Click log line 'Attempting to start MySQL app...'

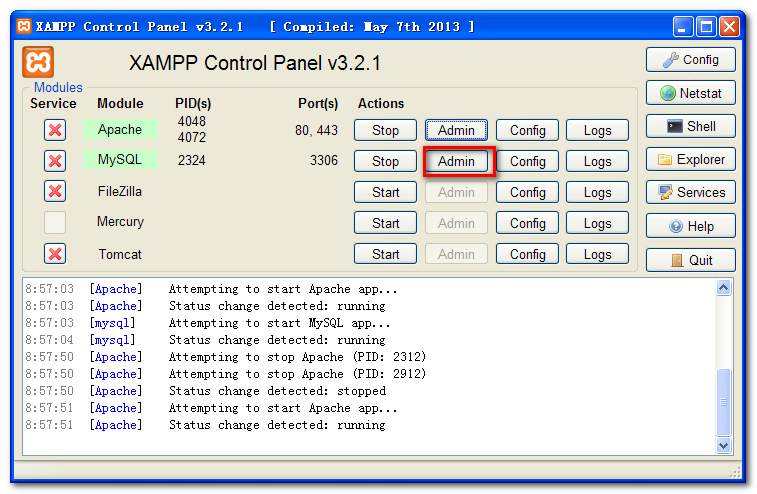click(280, 323)
